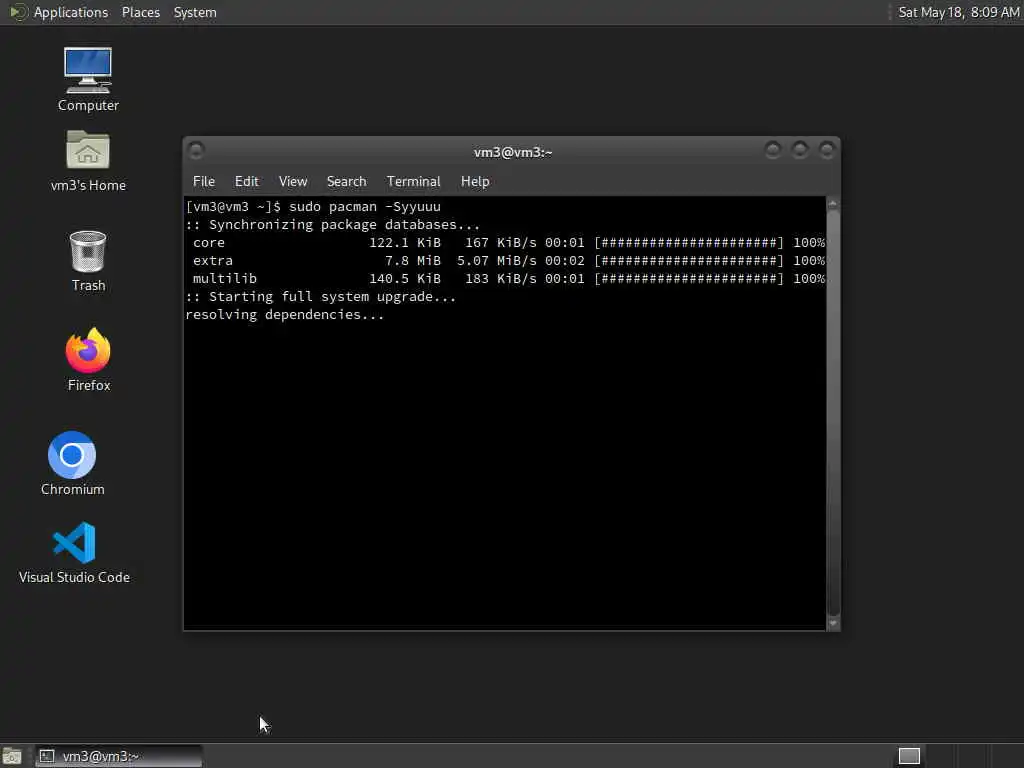Open the terminal Edit menu
The height and width of the screenshot is (768, 1024).
click(246, 182)
